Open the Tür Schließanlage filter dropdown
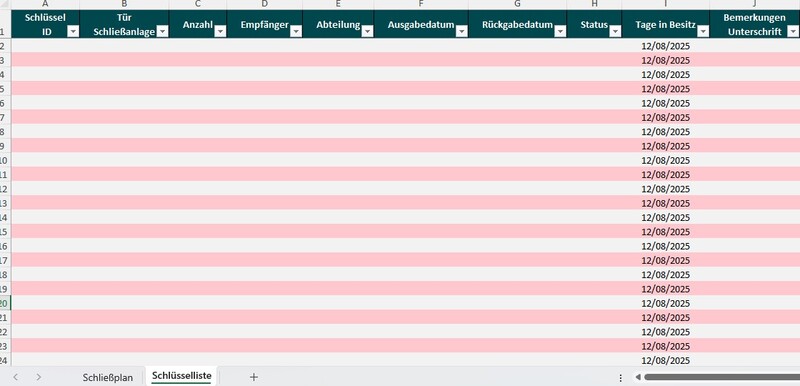Screen dimensions: 800x386 tap(162, 32)
